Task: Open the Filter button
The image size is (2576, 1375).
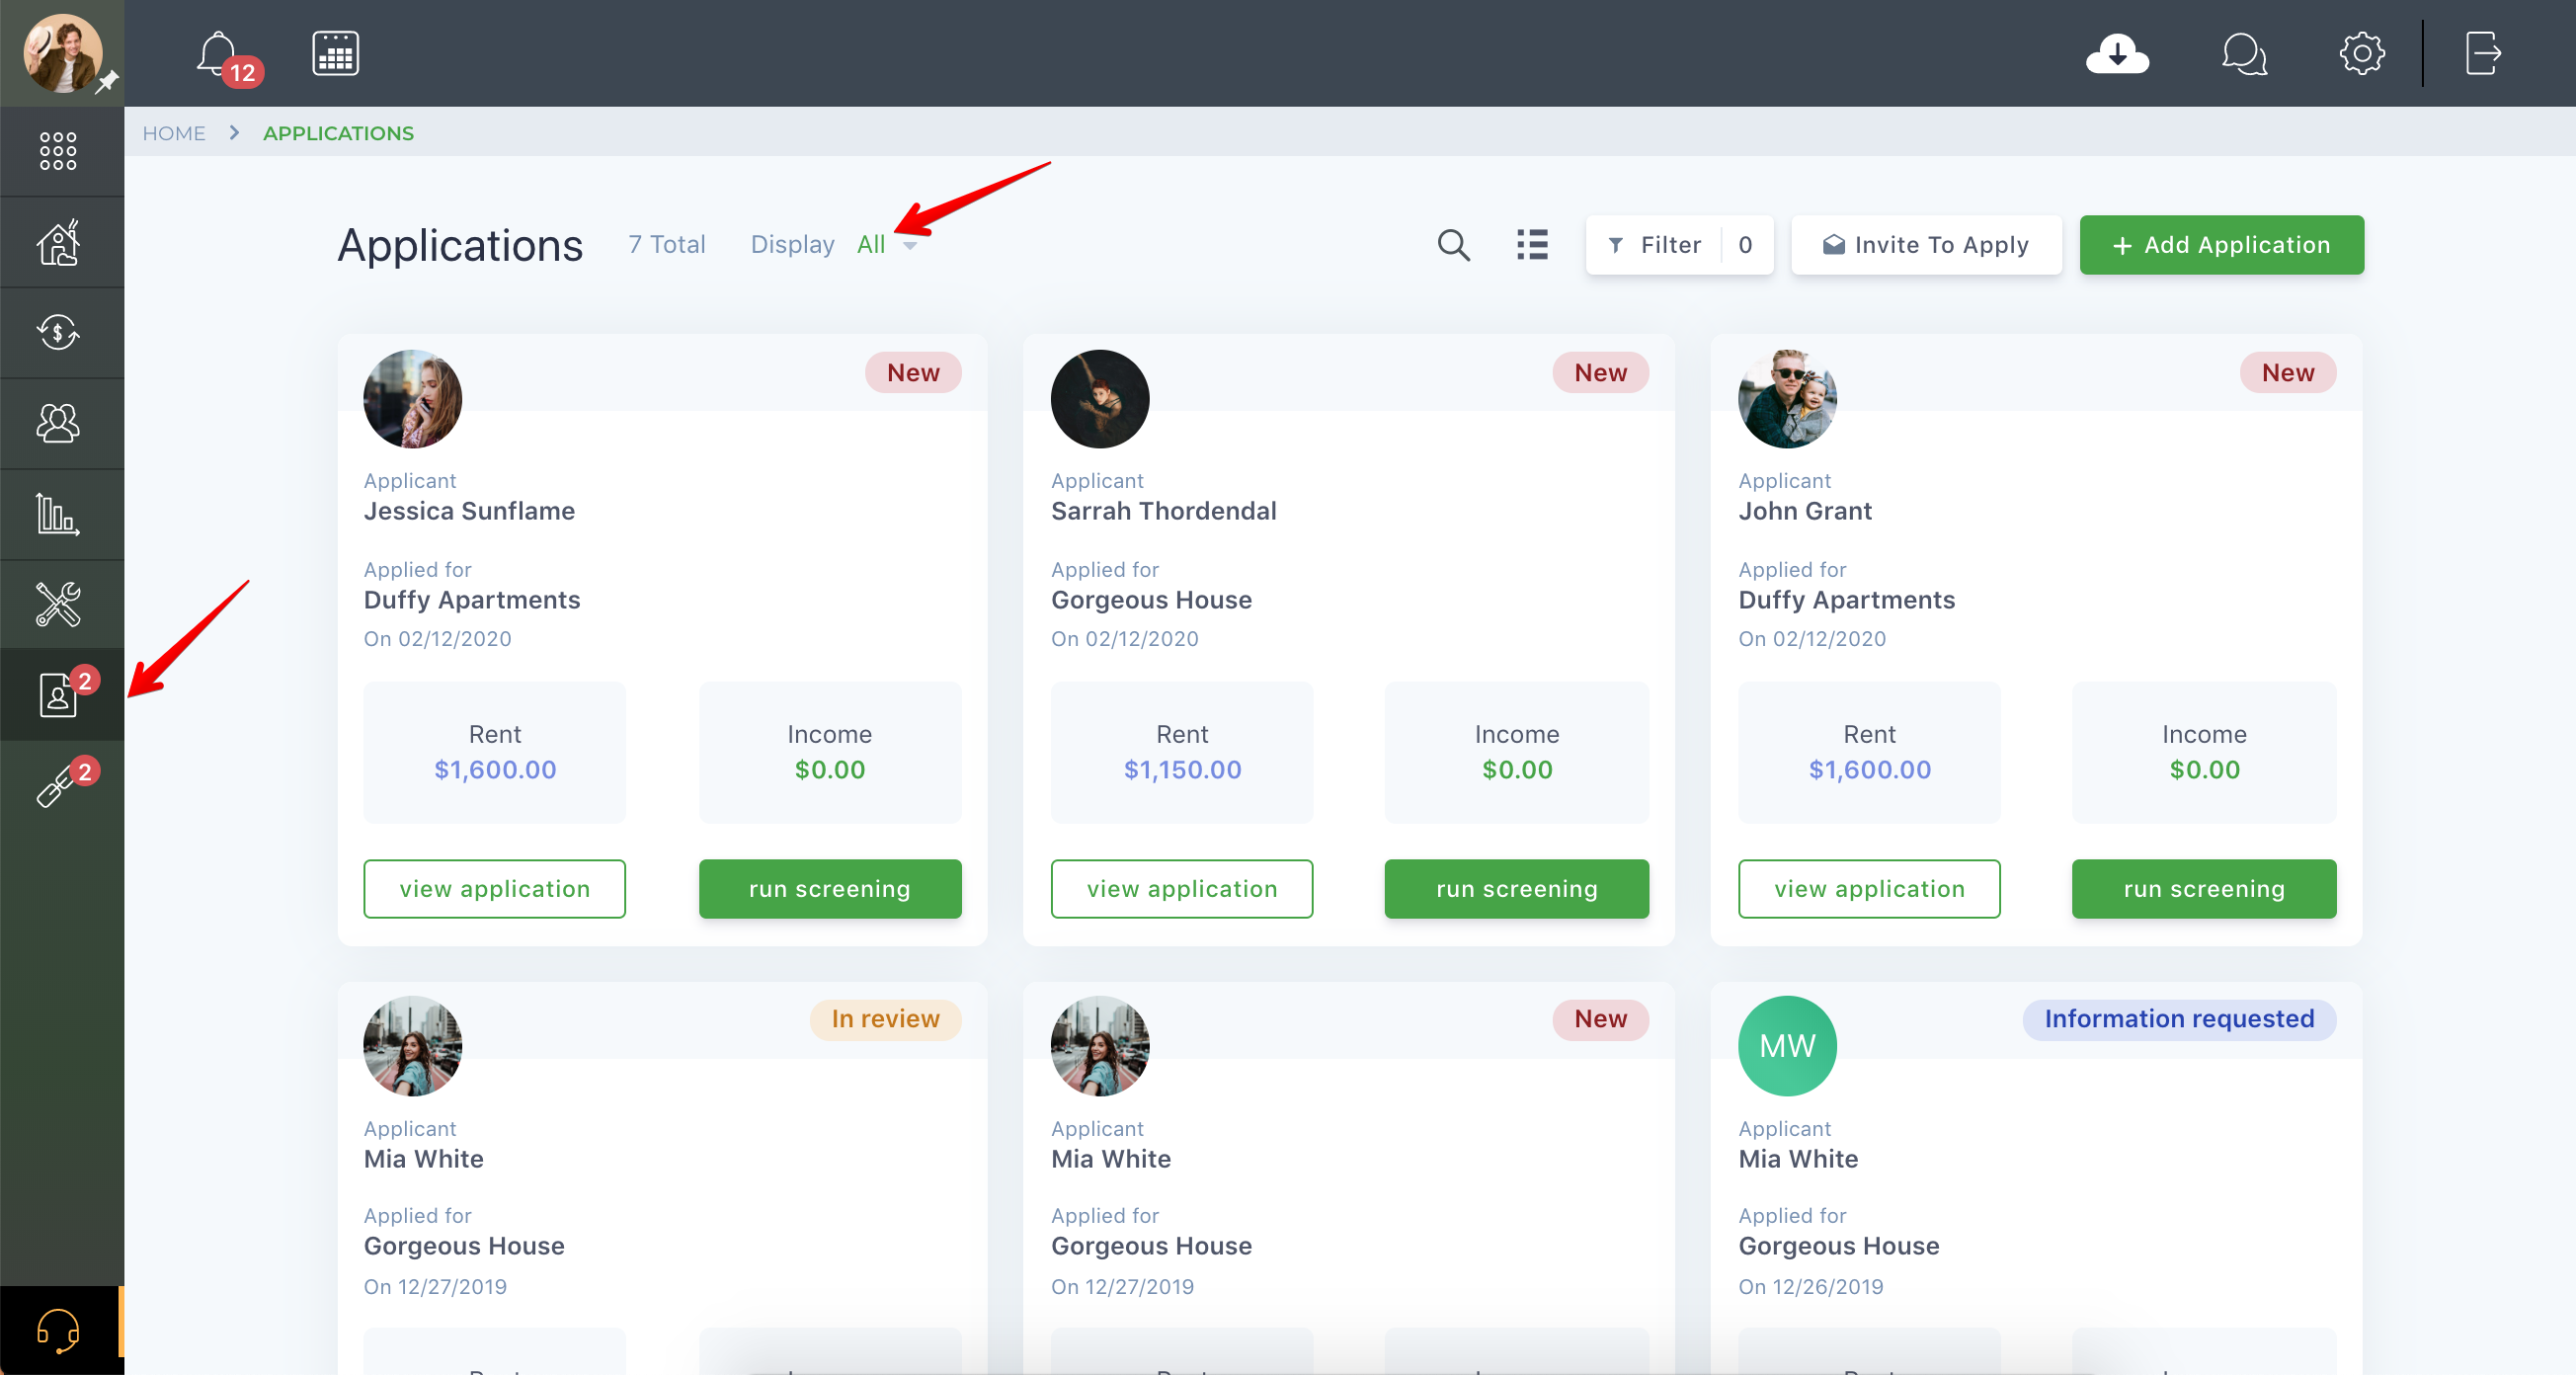Action: tap(1679, 245)
